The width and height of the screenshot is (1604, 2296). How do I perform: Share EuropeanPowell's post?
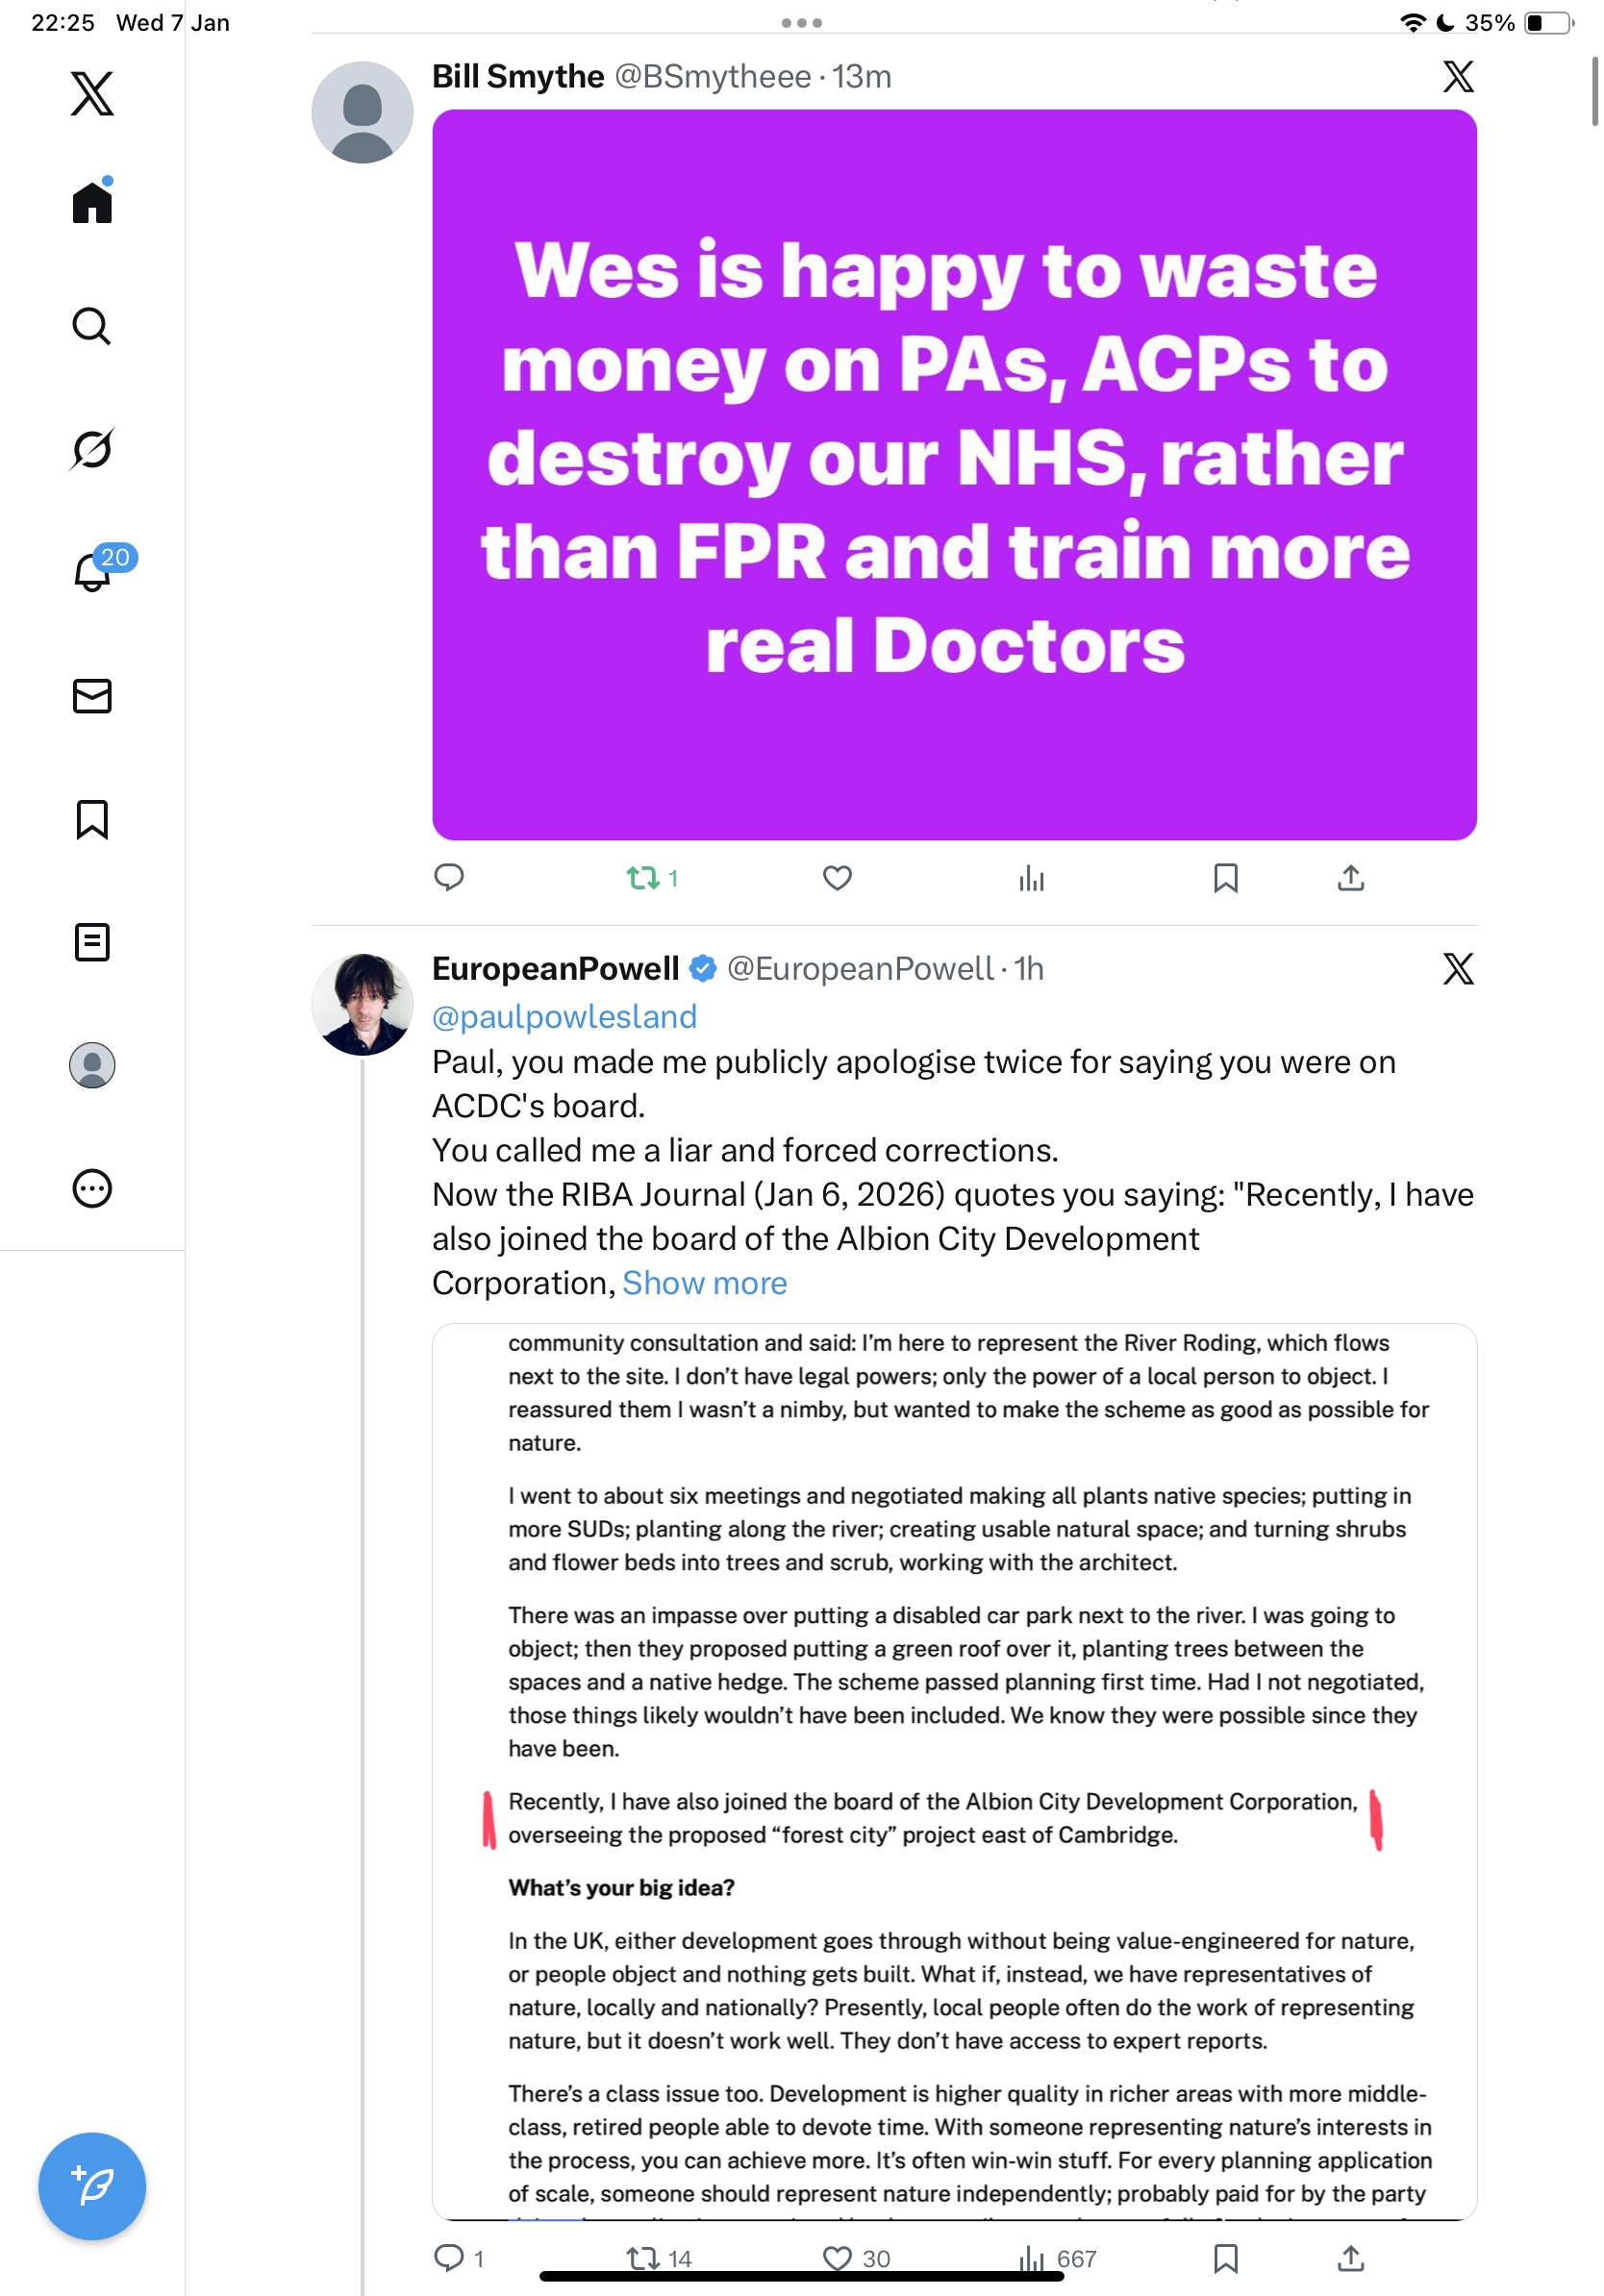click(1350, 2258)
